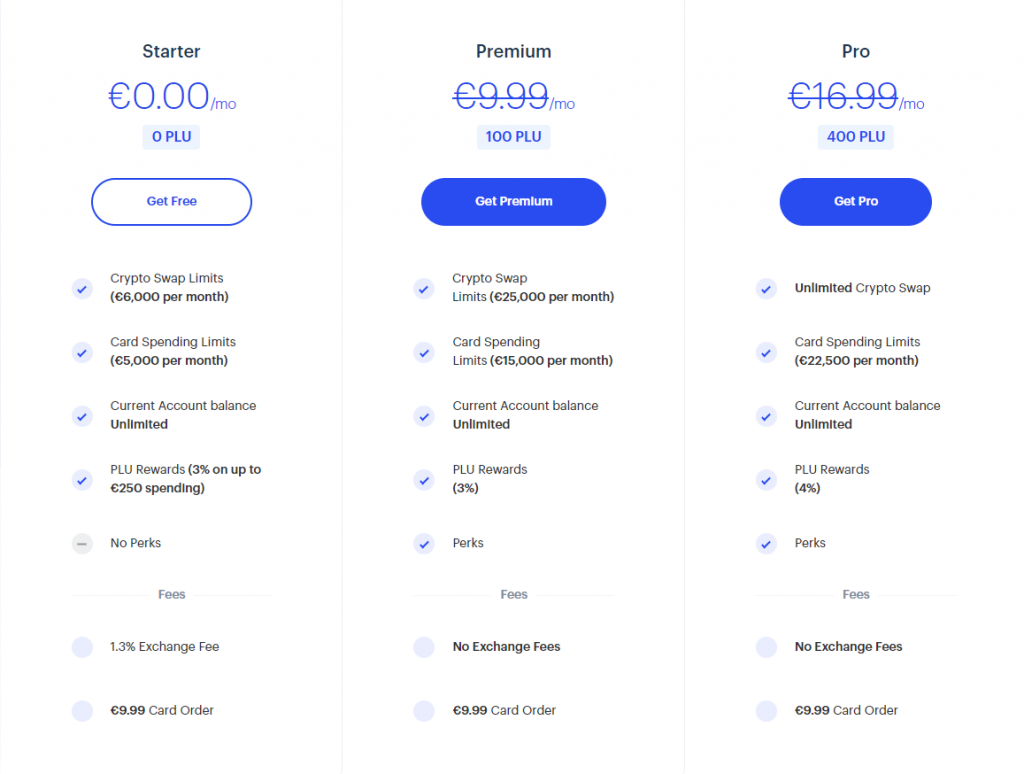Viewport: 1024px width, 774px height.
Task: Click the crossed-out €16.99 price
Action: click(843, 96)
